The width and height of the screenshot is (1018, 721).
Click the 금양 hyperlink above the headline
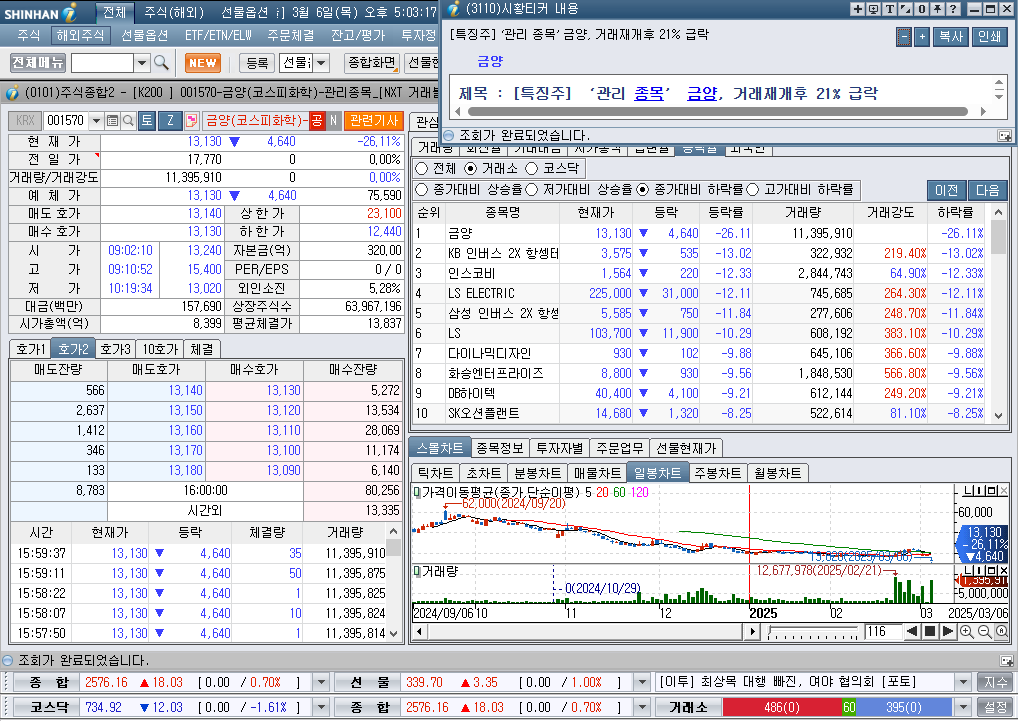(x=490, y=61)
